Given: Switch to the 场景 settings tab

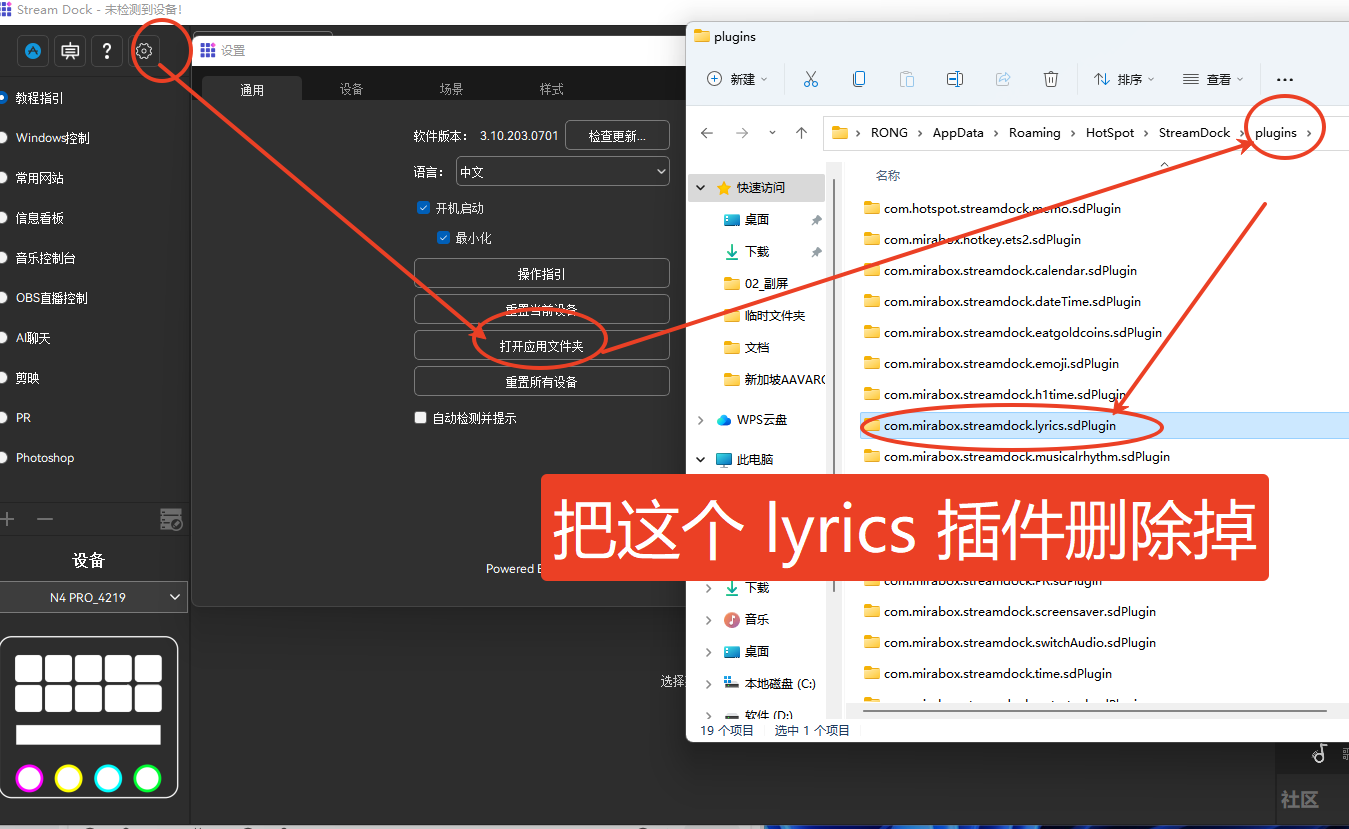Looking at the screenshot, I should [x=451, y=89].
